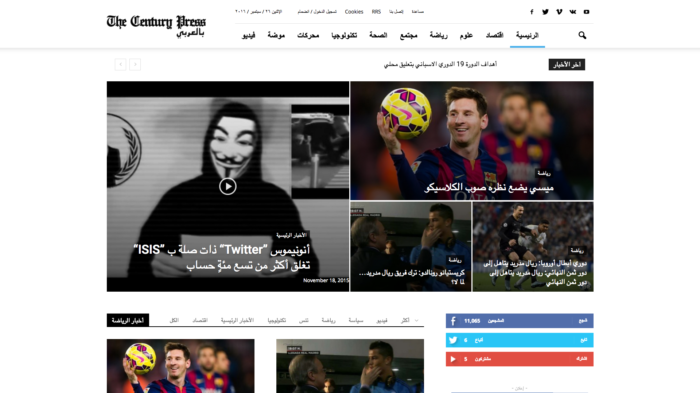Click the Twitter followers counter bar
The width and height of the screenshot is (700, 393).
click(519, 340)
